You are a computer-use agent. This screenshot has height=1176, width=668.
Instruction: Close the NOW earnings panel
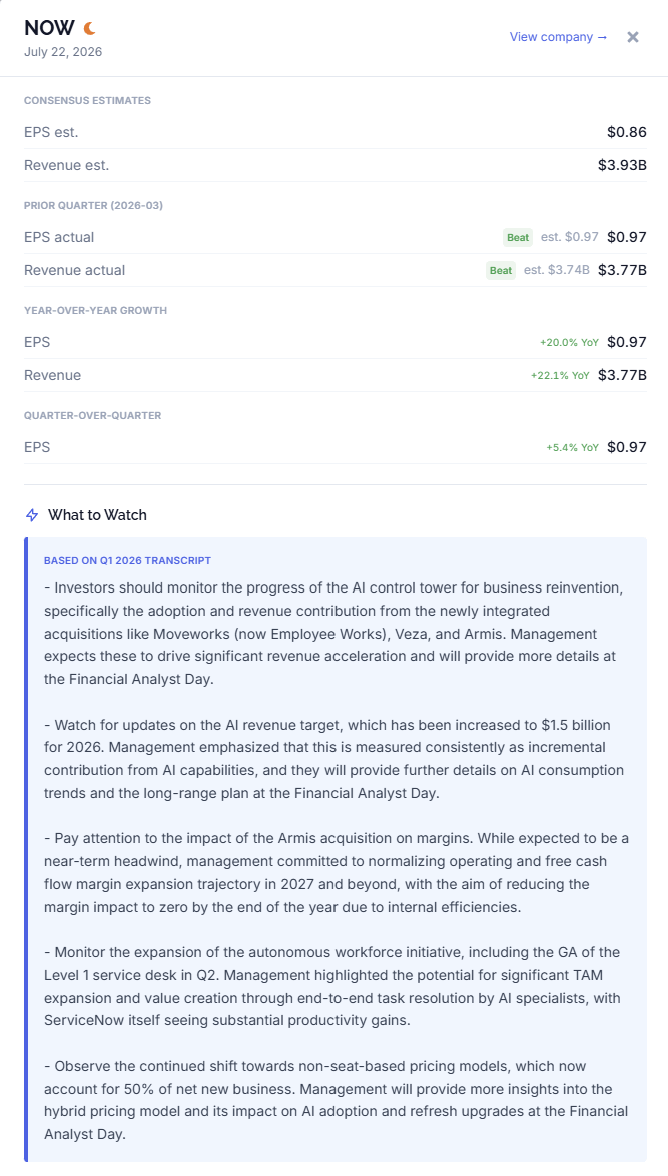pos(633,37)
